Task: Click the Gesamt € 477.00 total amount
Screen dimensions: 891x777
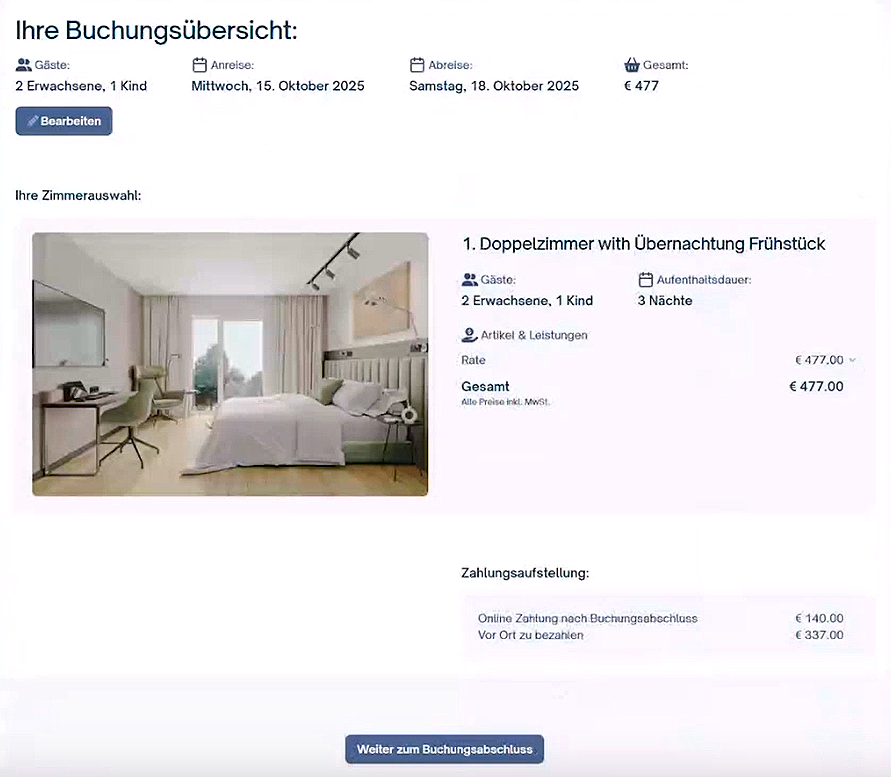Action: tap(816, 387)
